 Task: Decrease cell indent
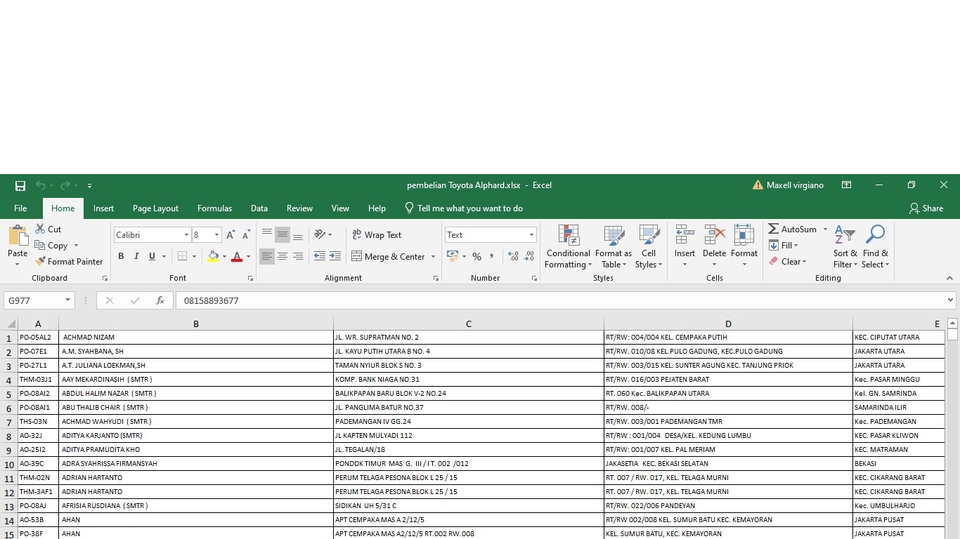(x=320, y=257)
